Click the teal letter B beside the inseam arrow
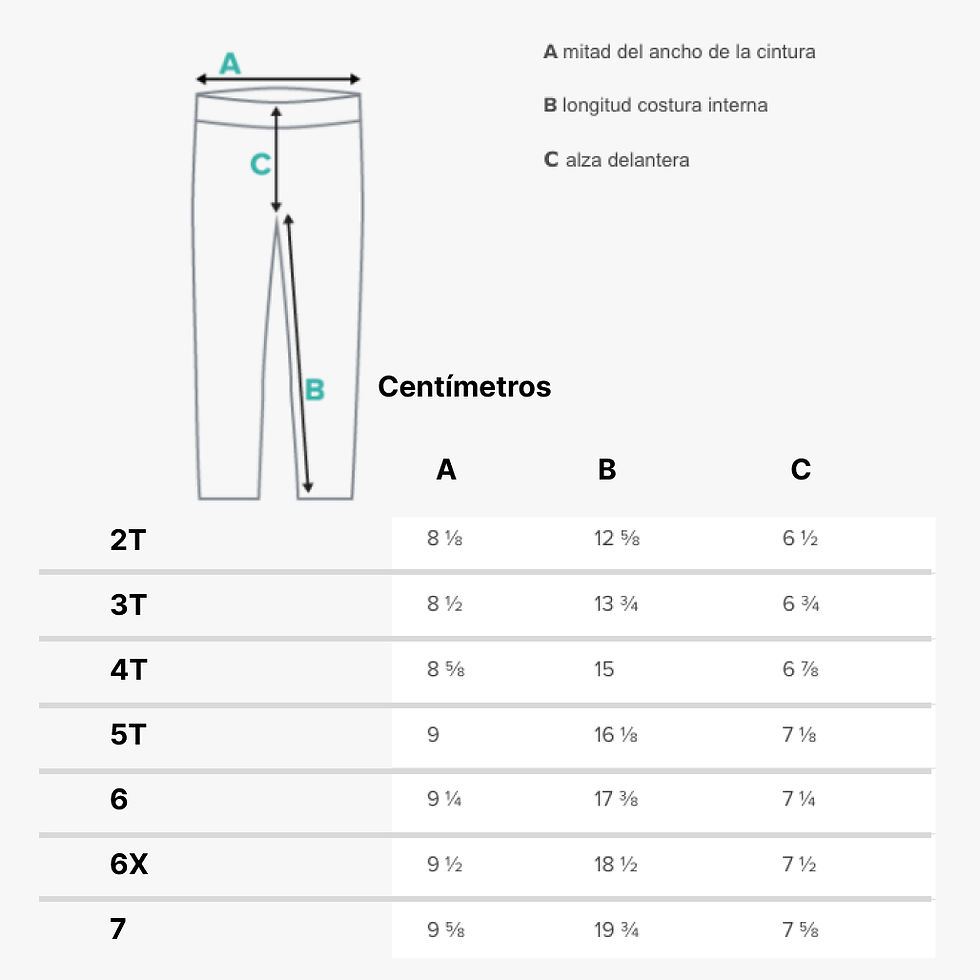Screen dimensions: 980x980 click(x=315, y=390)
